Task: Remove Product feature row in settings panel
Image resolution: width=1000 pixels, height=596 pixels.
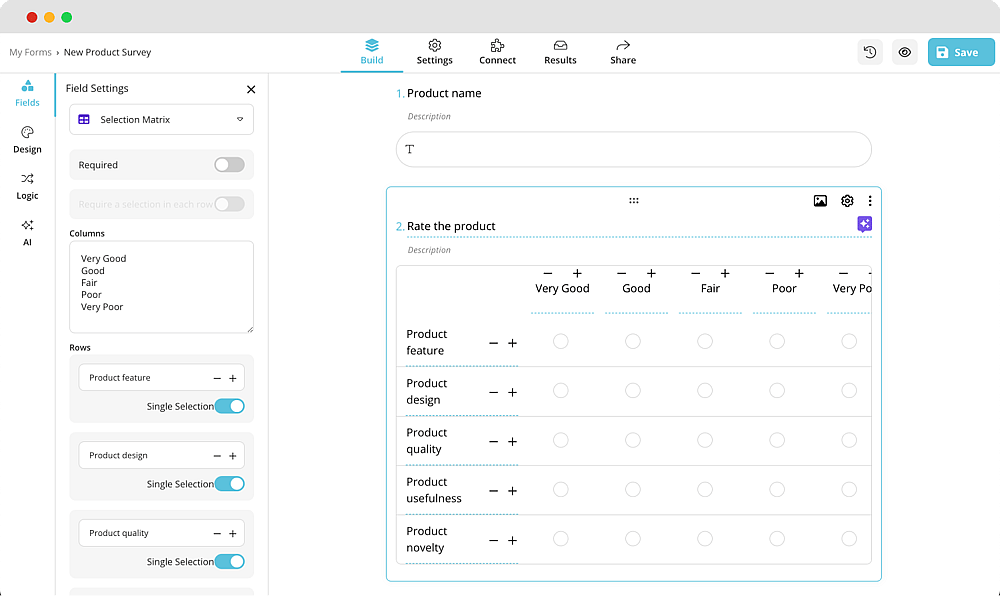Action: click(x=217, y=379)
